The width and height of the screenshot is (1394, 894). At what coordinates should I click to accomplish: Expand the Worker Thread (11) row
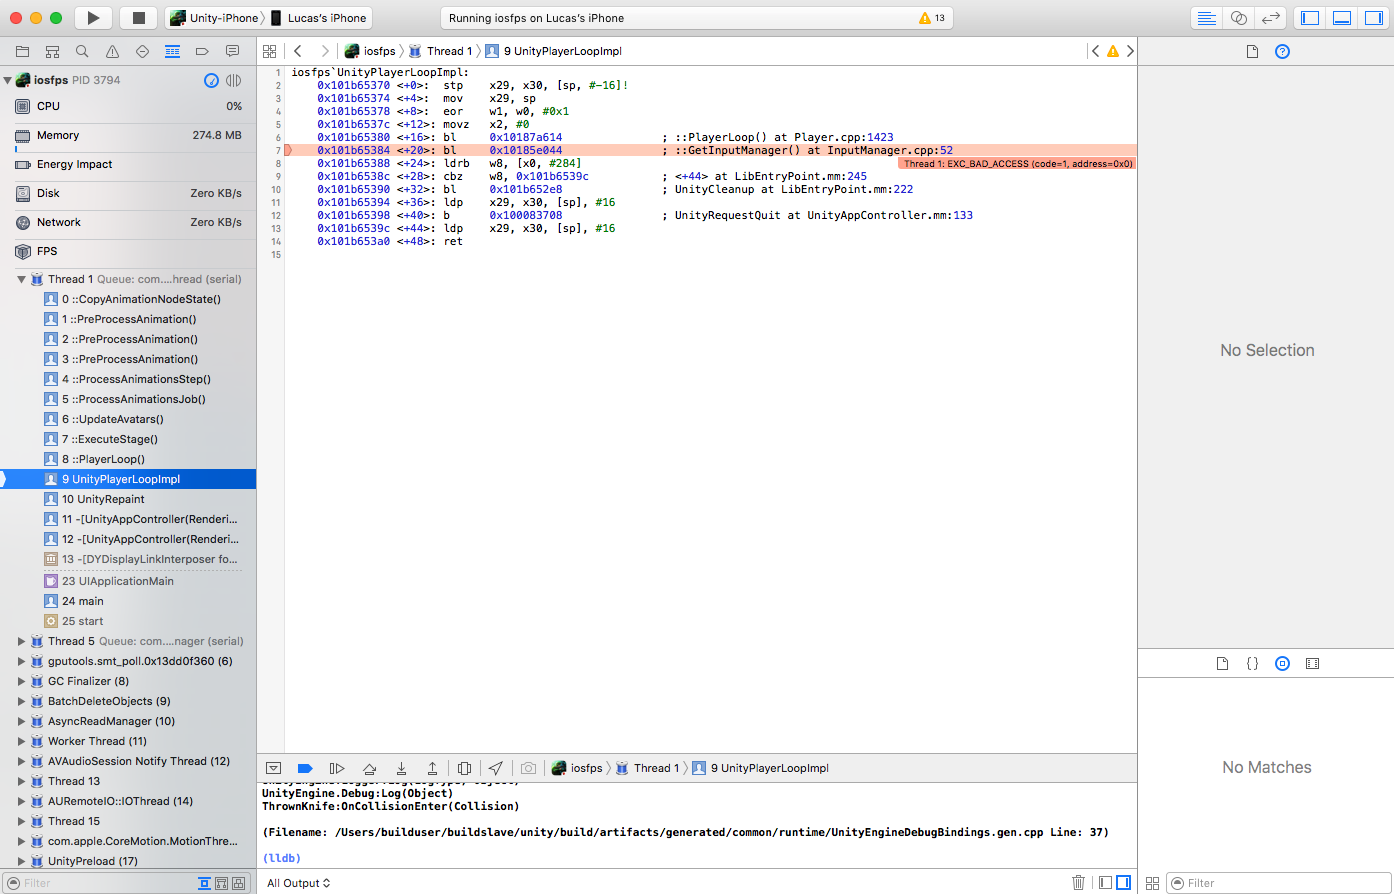pos(21,741)
